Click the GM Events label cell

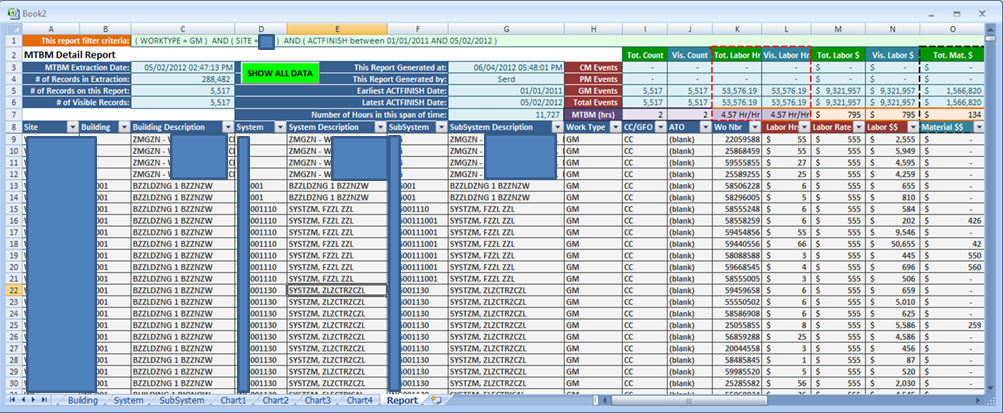tap(594, 91)
